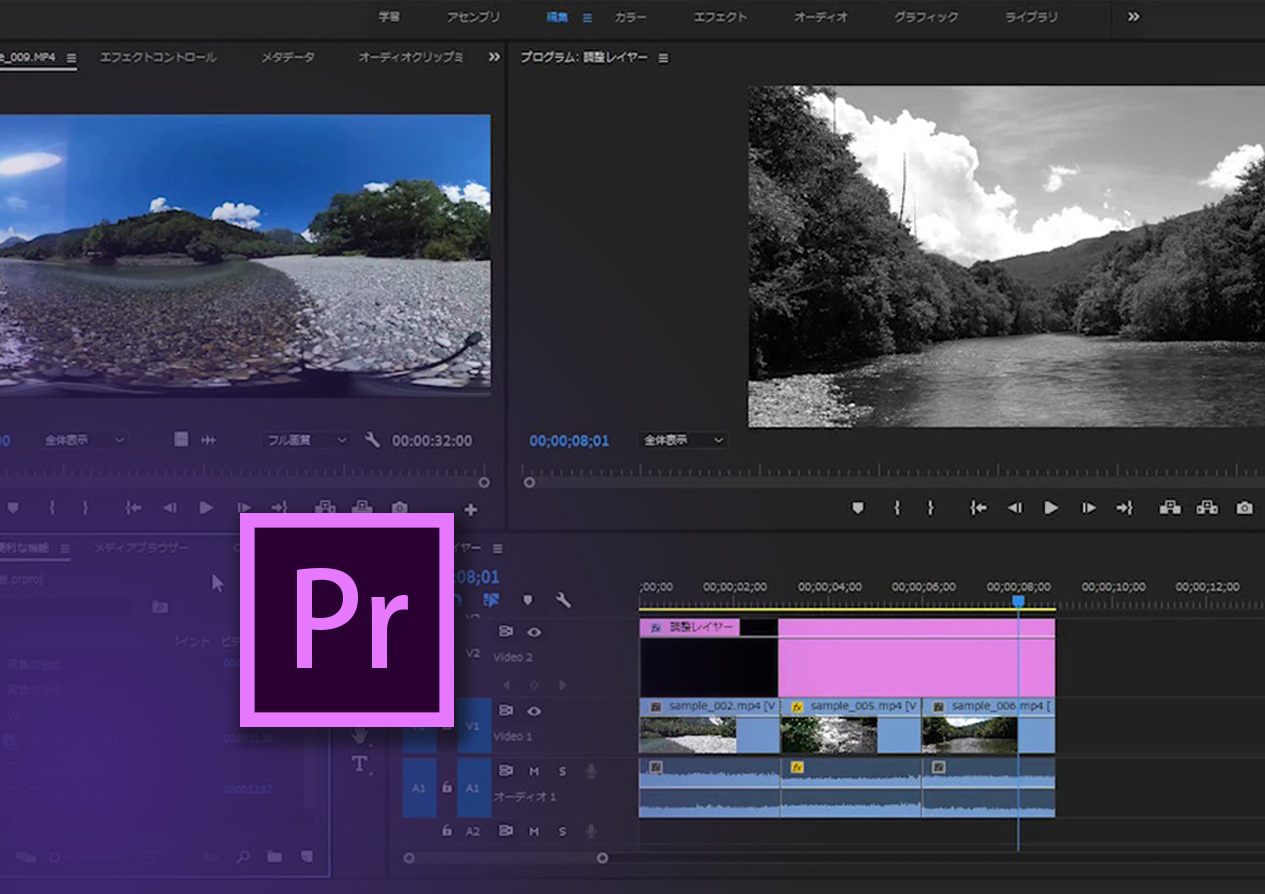Image resolution: width=1265 pixels, height=894 pixels.
Task: Step forward one frame in Program monitor
Action: coord(1088,508)
